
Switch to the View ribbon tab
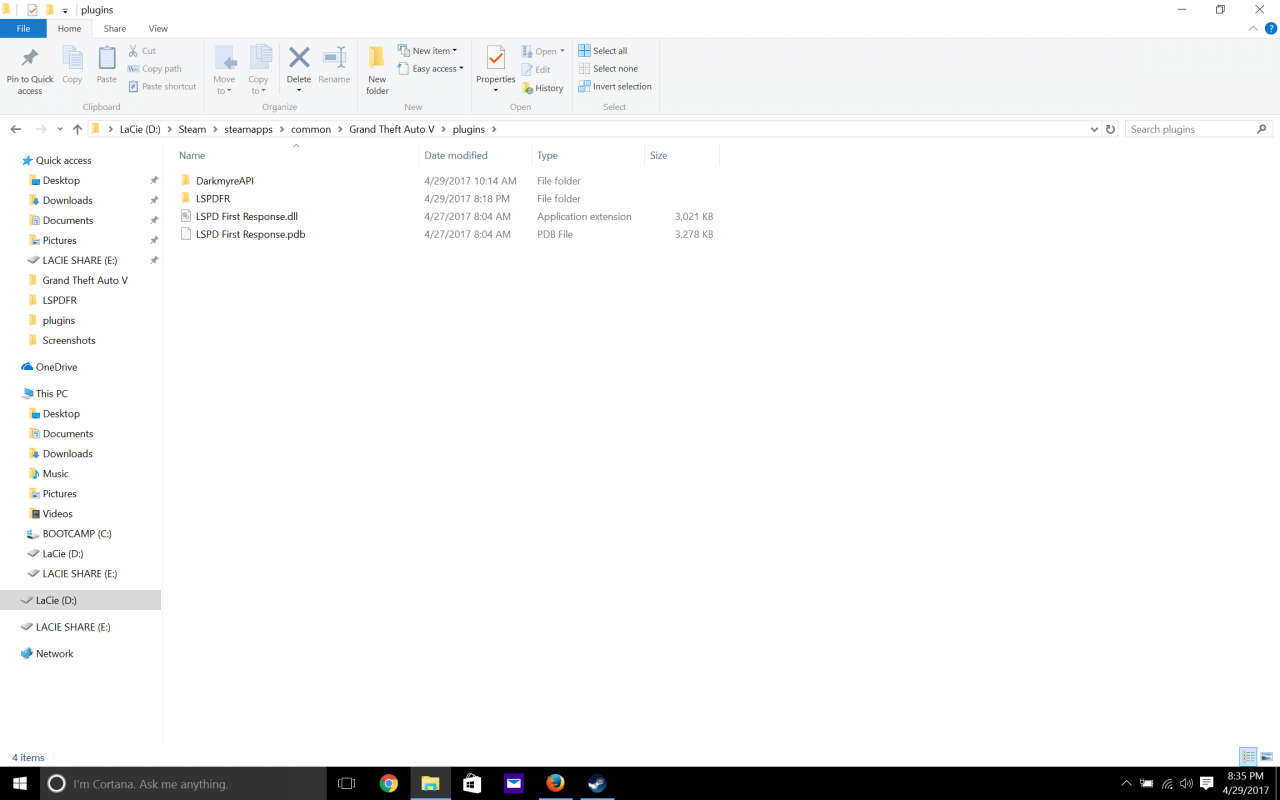(158, 29)
